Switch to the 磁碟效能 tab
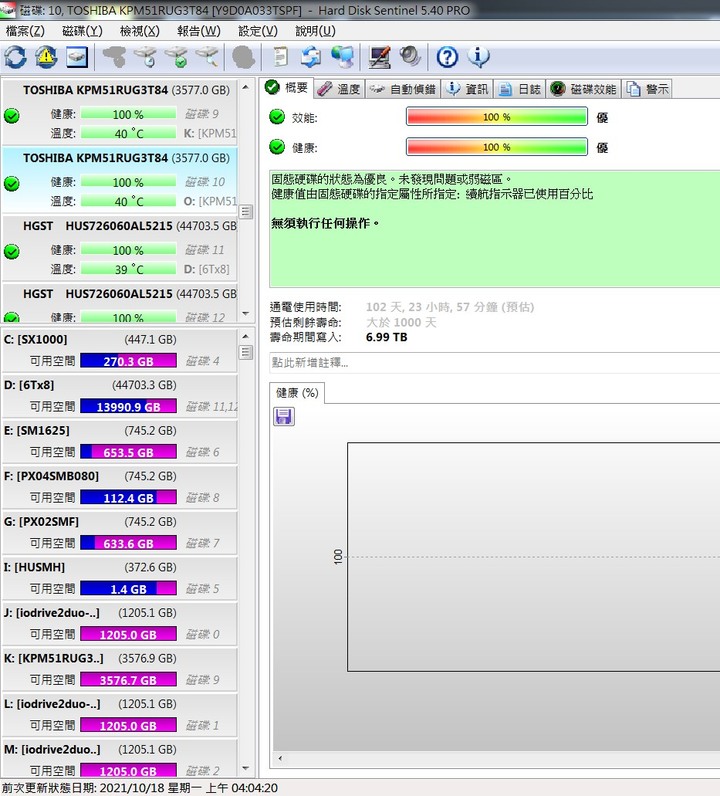 [583, 89]
